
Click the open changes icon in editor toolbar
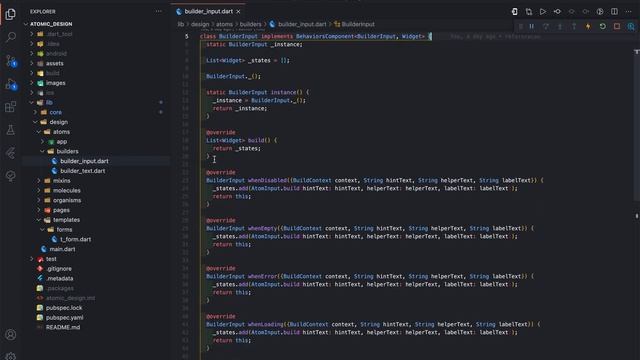pos(529,11)
